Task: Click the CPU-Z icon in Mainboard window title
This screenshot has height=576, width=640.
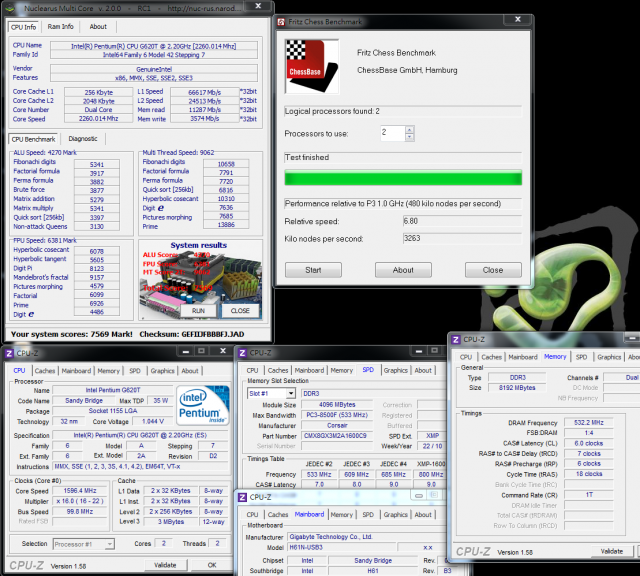Action: pos(242,497)
